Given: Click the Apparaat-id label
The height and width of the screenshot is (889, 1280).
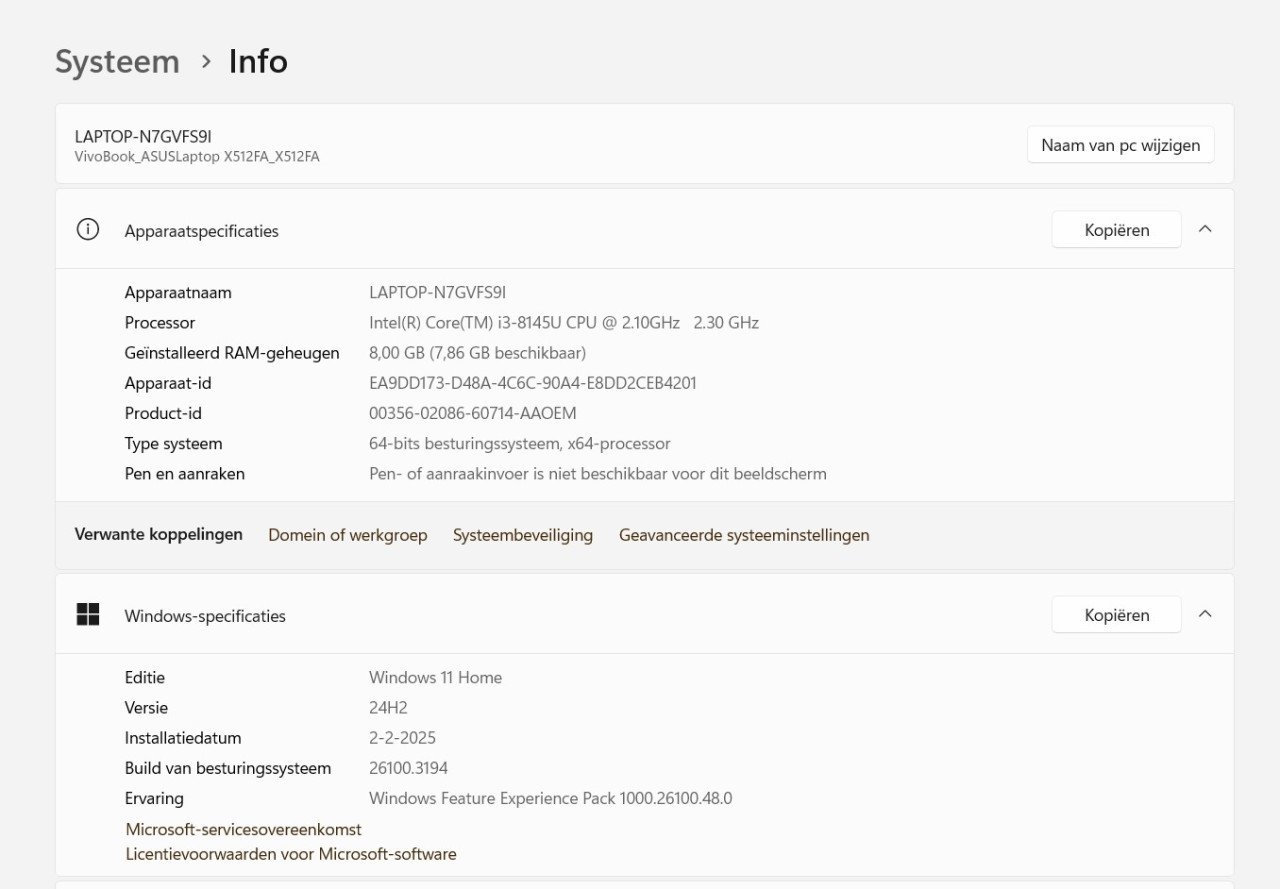Looking at the screenshot, I should coord(168,383).
